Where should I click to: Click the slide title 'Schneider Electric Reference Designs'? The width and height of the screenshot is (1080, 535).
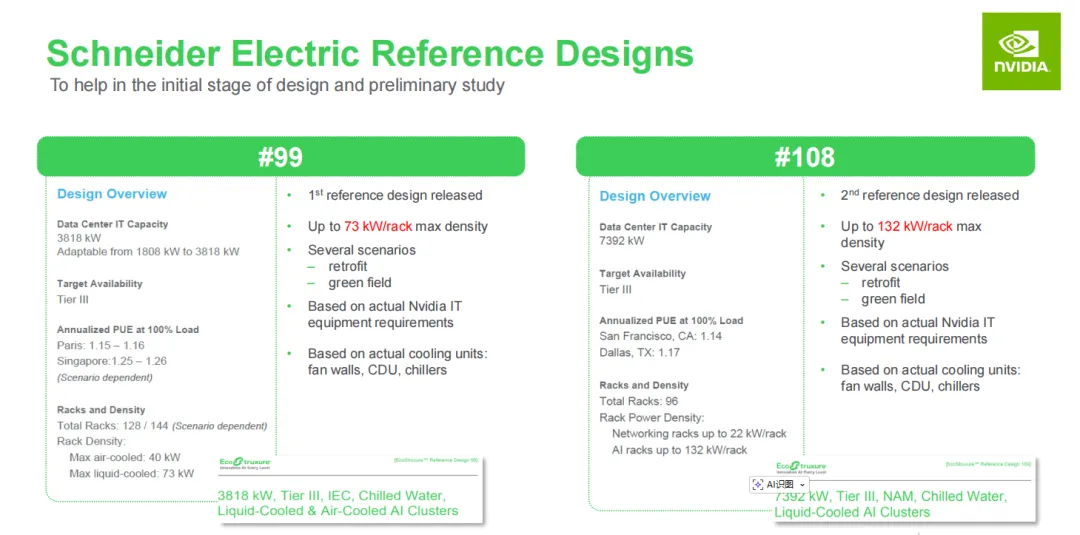369,54
